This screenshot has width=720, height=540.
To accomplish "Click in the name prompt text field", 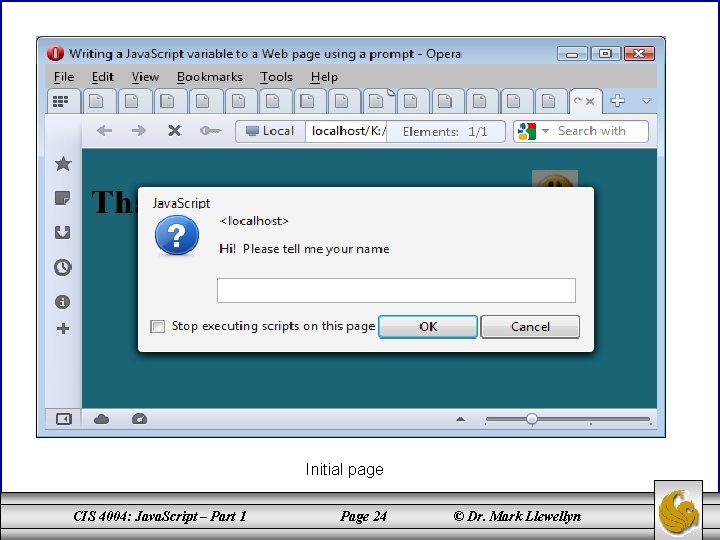I will pos(396,290).
